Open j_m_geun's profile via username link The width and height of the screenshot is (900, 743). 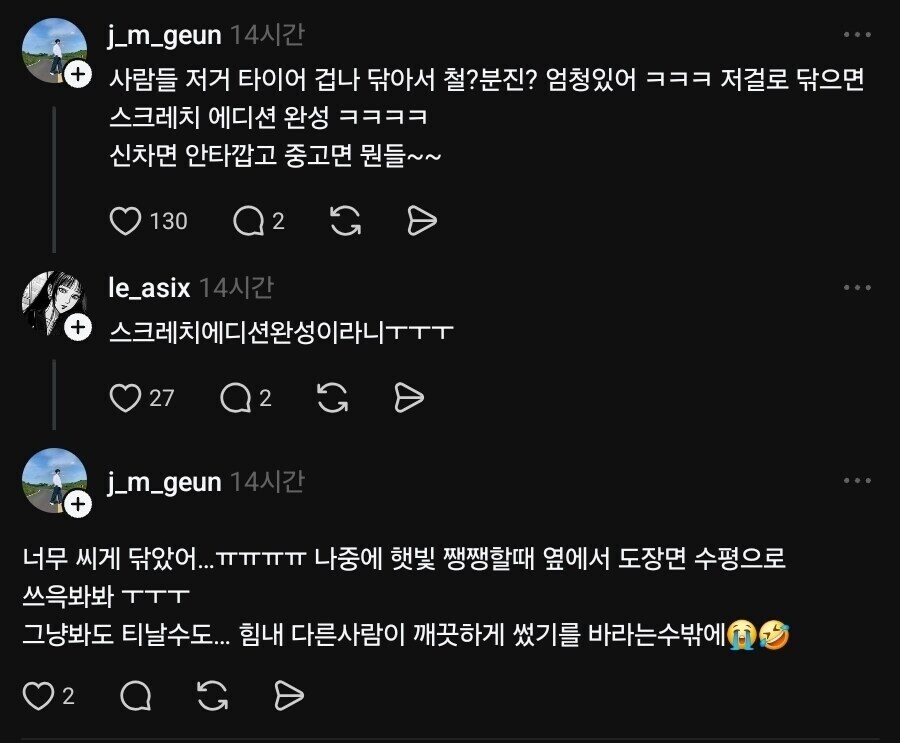(x=166, y=33)
